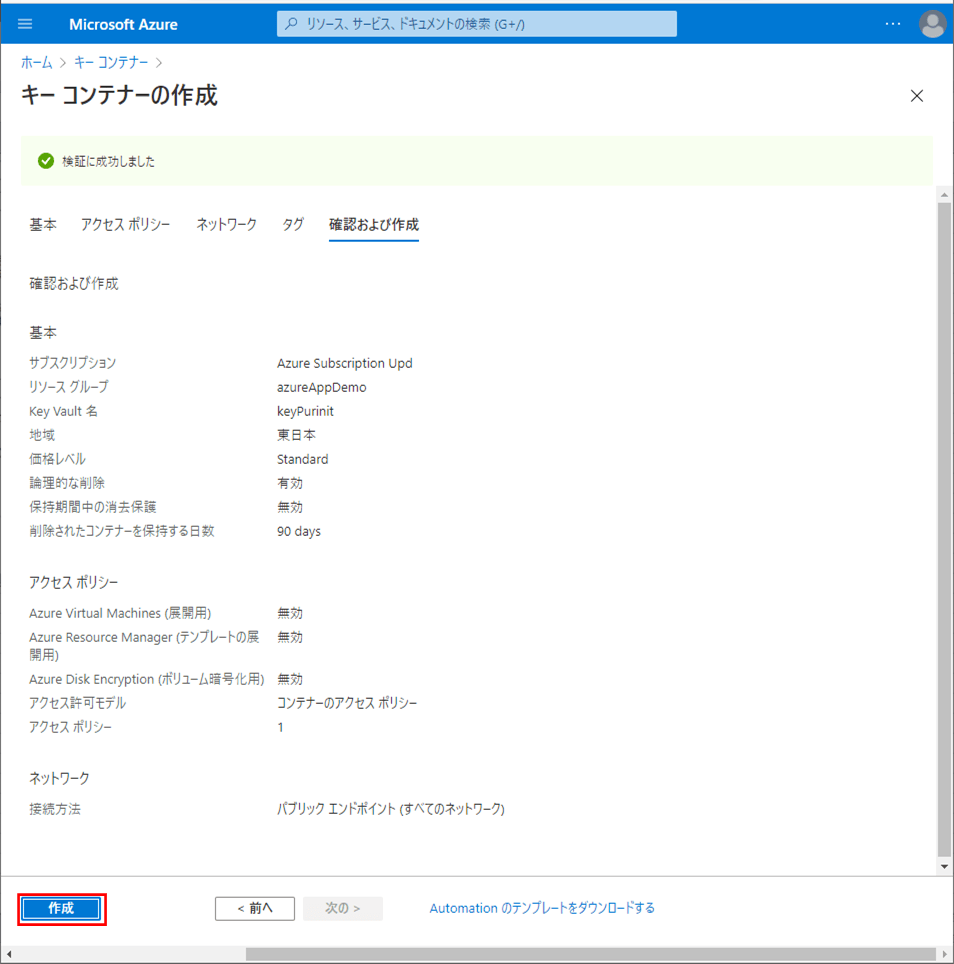
Task: Click the 論理的な削除 label
Action: (x=67, y=483)
